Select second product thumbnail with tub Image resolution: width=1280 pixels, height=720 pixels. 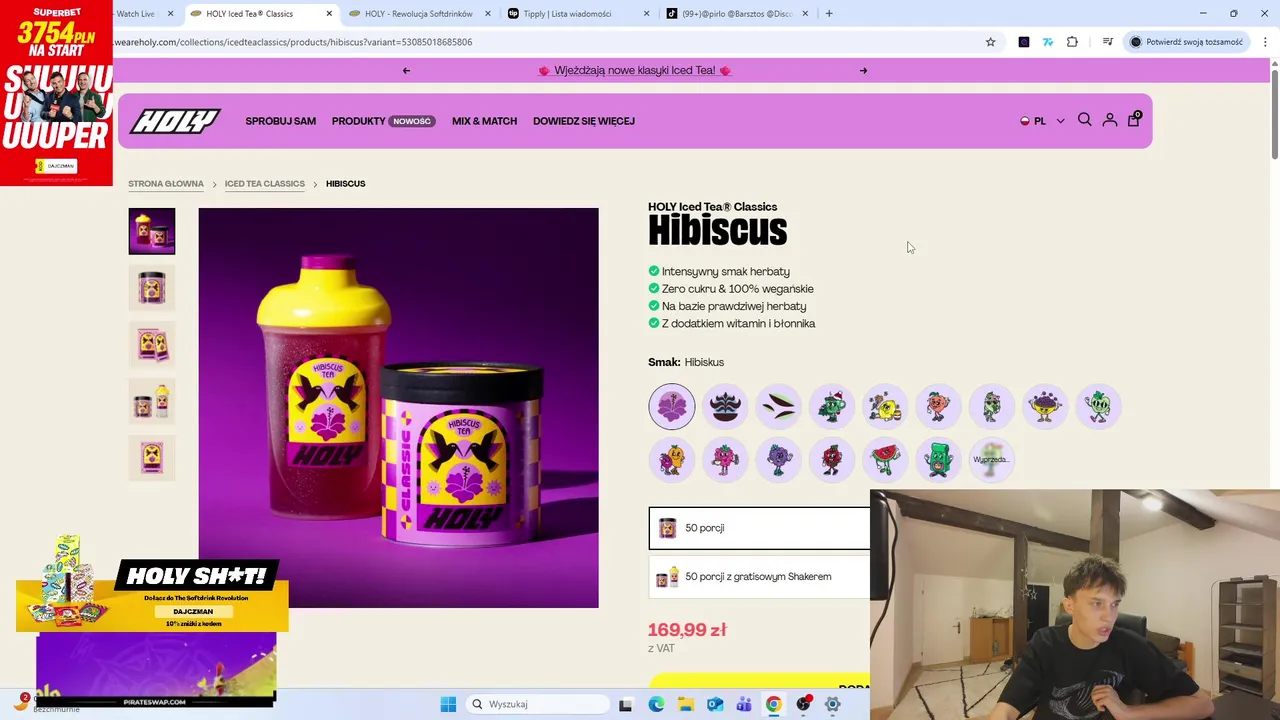(152, 288)
